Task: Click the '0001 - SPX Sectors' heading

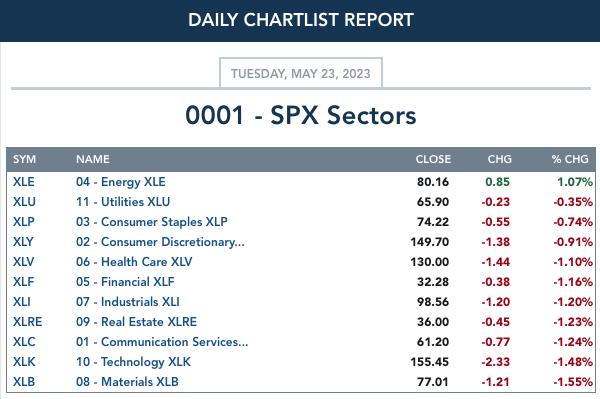Action: point(301,115)
